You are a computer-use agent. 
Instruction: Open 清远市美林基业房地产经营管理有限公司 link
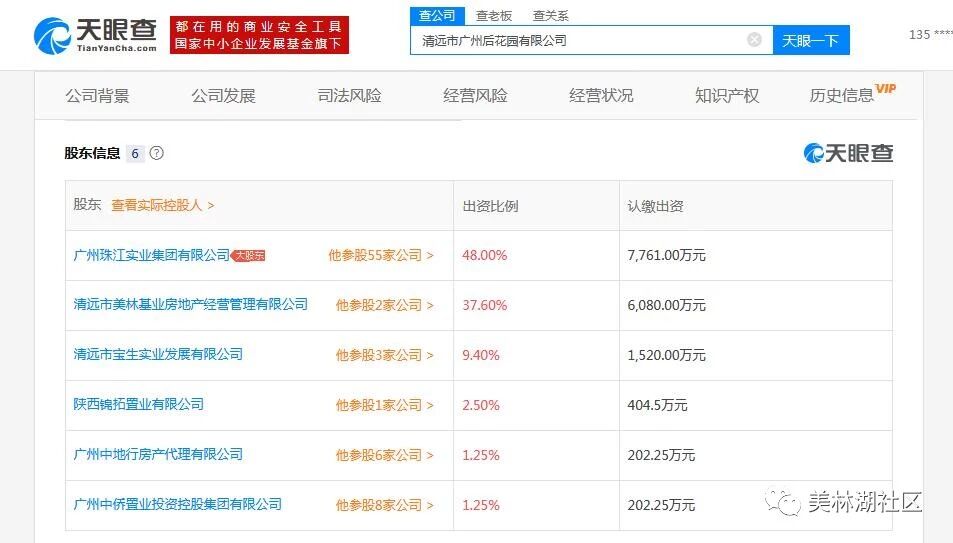(x=190, y=304)
